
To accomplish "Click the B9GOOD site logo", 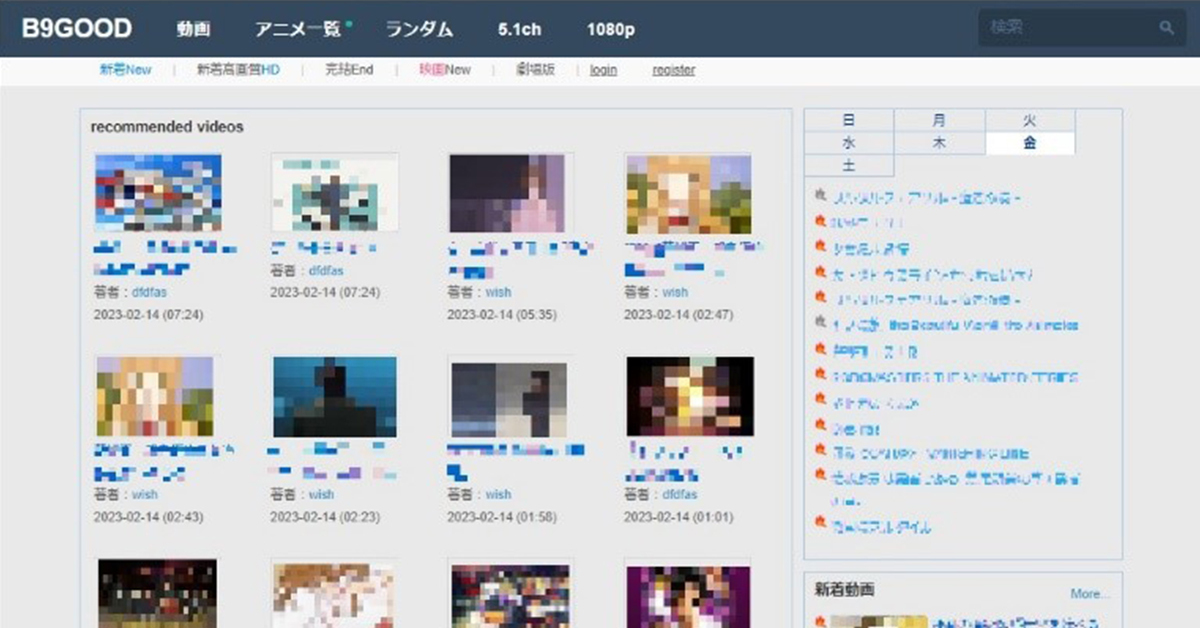I will pos(77,29).
